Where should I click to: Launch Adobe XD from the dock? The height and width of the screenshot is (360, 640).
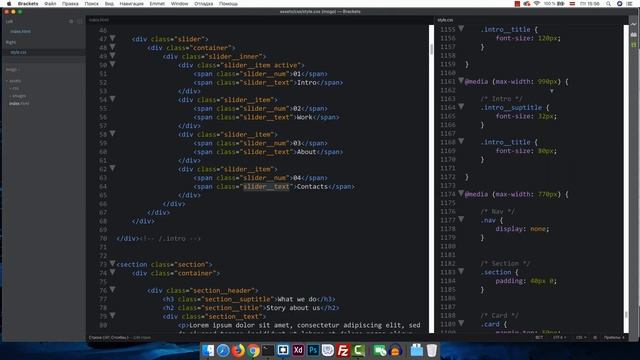coord(298,350)
